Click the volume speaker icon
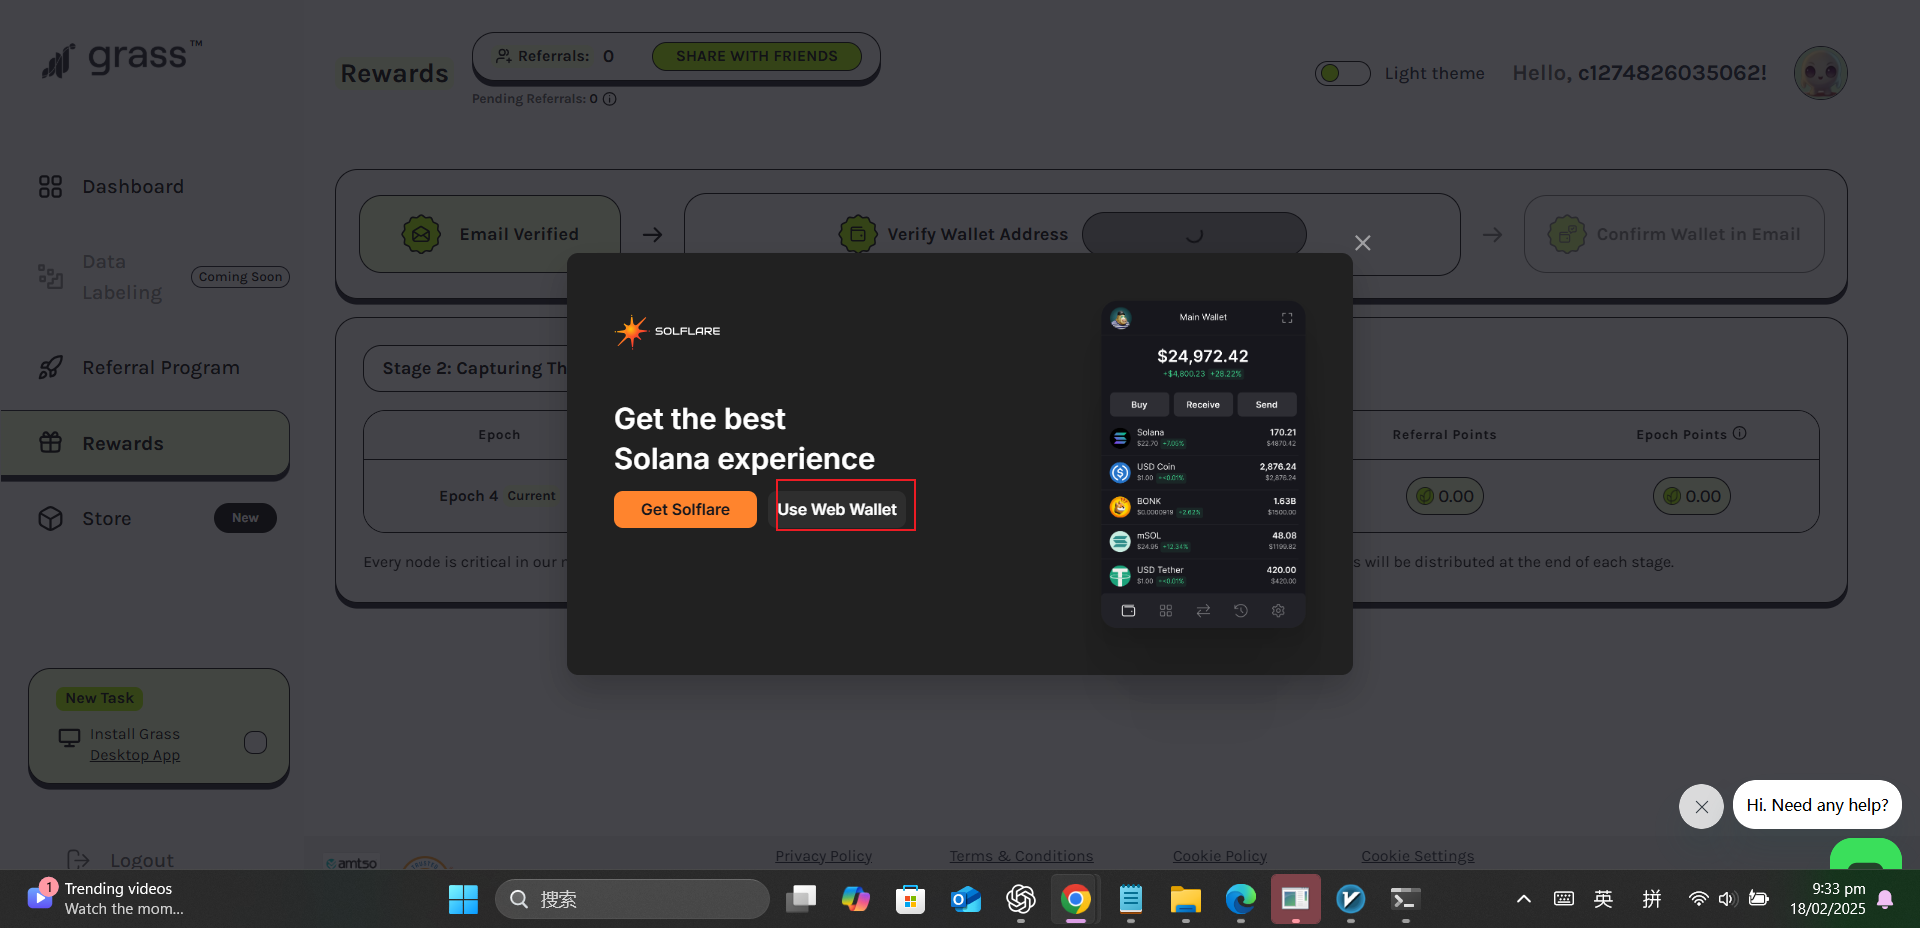 click(x=1727, y=899)
